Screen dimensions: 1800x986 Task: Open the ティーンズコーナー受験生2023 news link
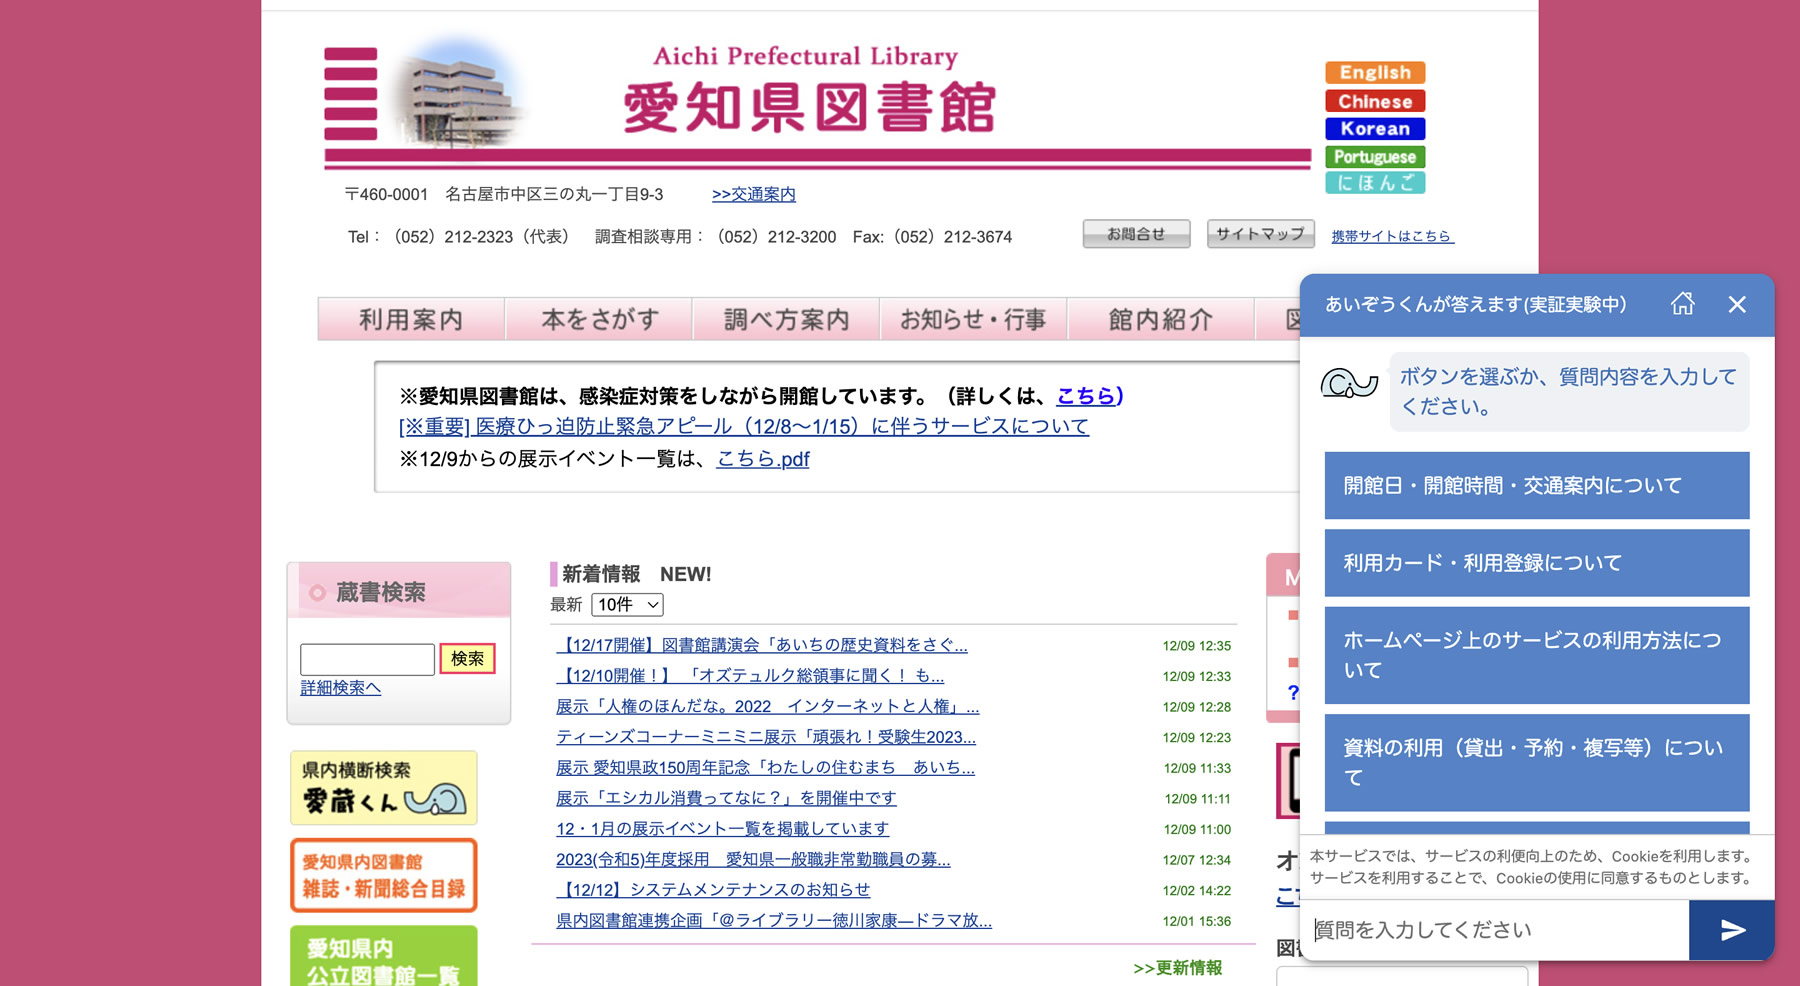[x=765, y=738]
